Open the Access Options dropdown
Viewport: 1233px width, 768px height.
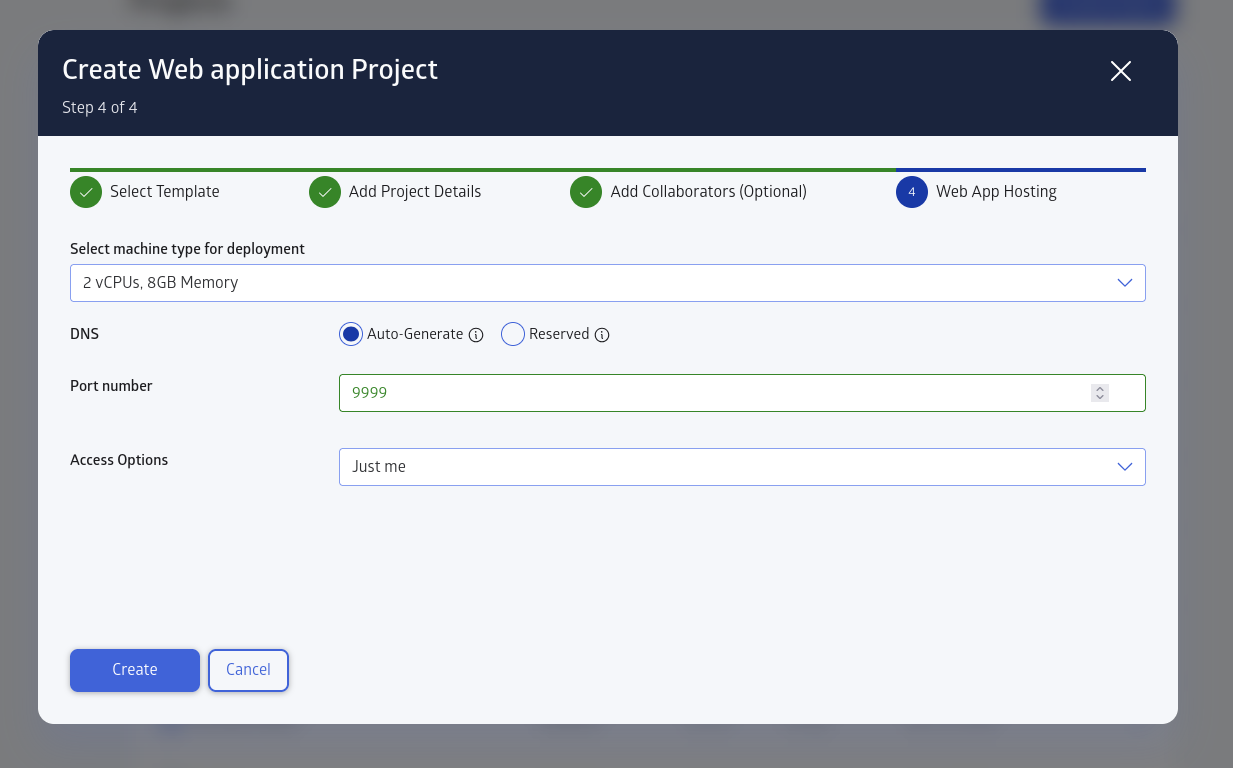pyautogui.click(x=742, y=467)
